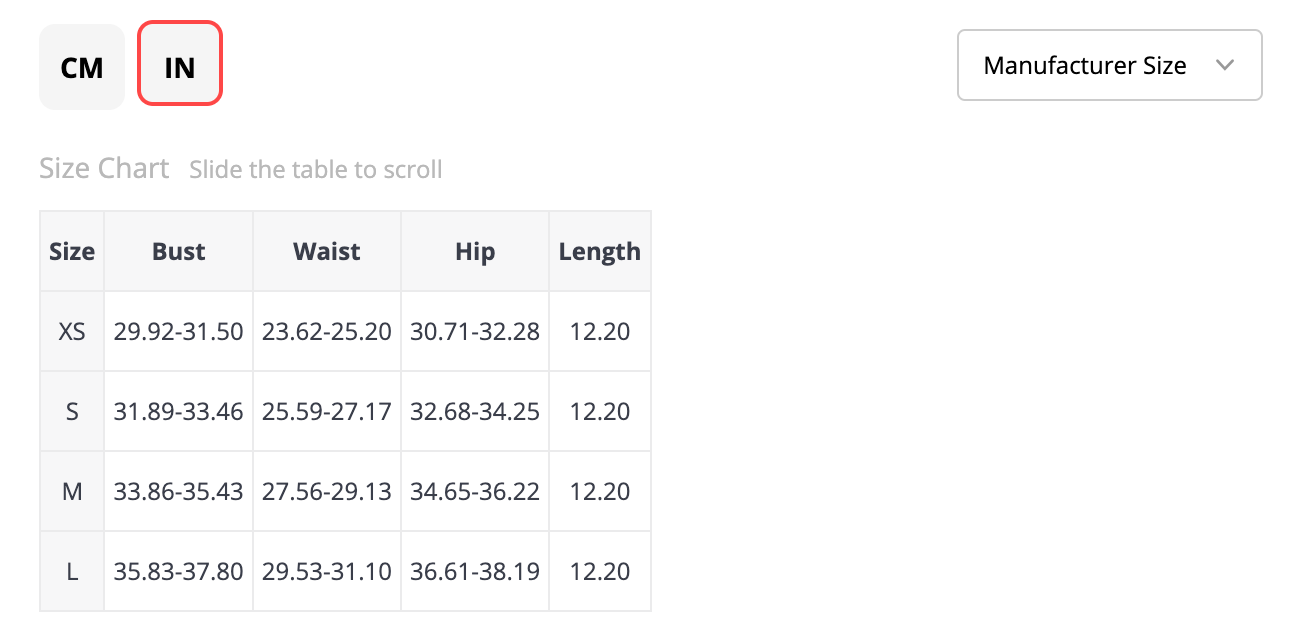Click S waist value 25.59-27.17
The width and height of the screenshot is (1312, 642).
coord(327,411)
